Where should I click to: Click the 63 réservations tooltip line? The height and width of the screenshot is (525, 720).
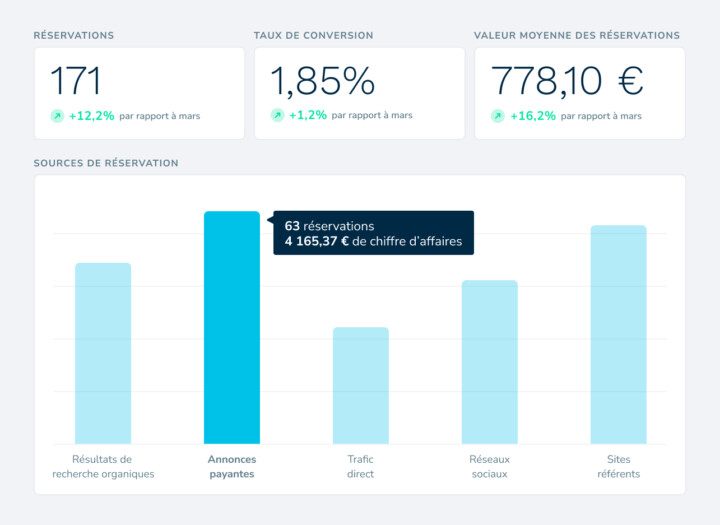click(329, 226)
